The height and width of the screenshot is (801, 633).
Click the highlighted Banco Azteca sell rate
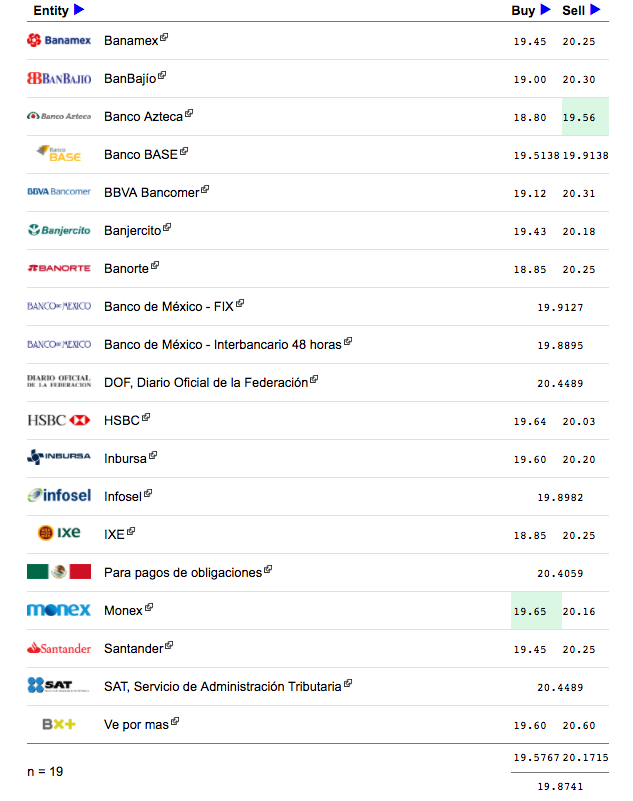tap(579, 117)
